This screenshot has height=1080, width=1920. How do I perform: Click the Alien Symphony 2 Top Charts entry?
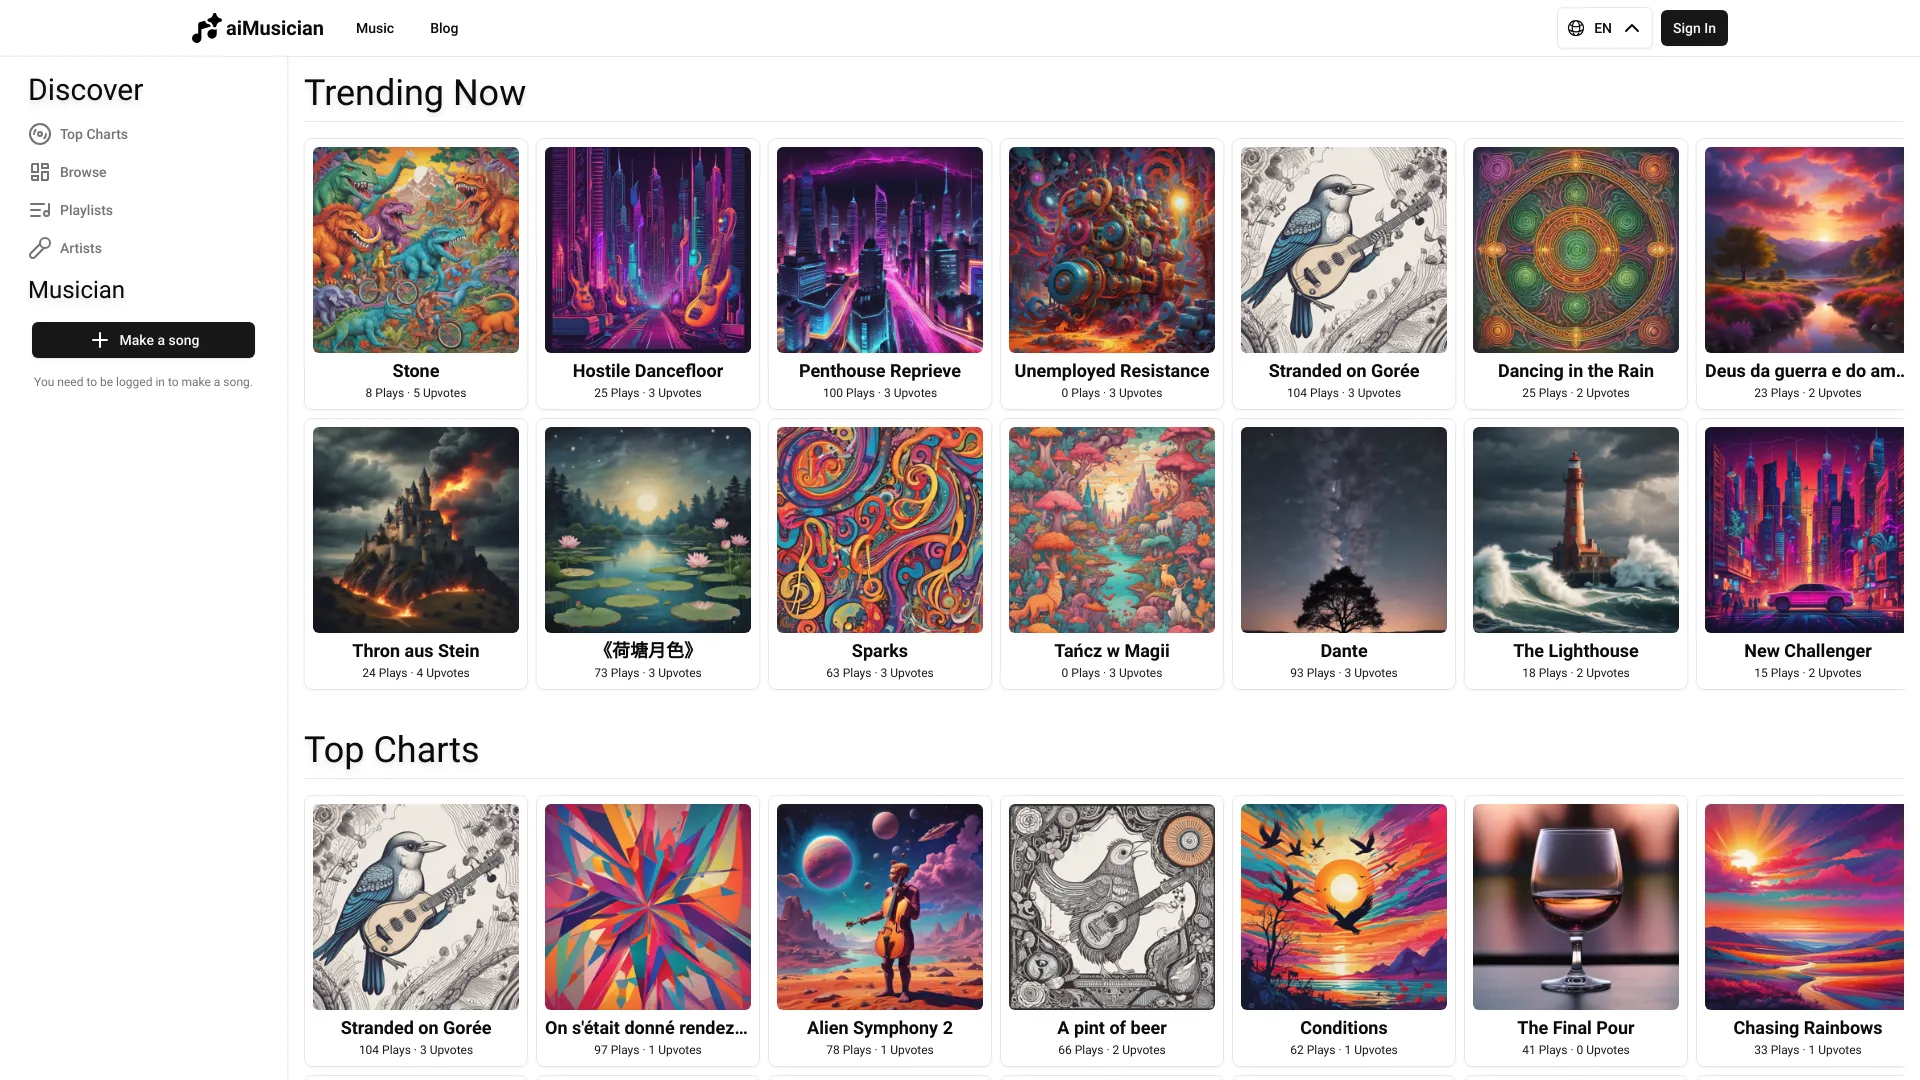[x=880, y=928]
